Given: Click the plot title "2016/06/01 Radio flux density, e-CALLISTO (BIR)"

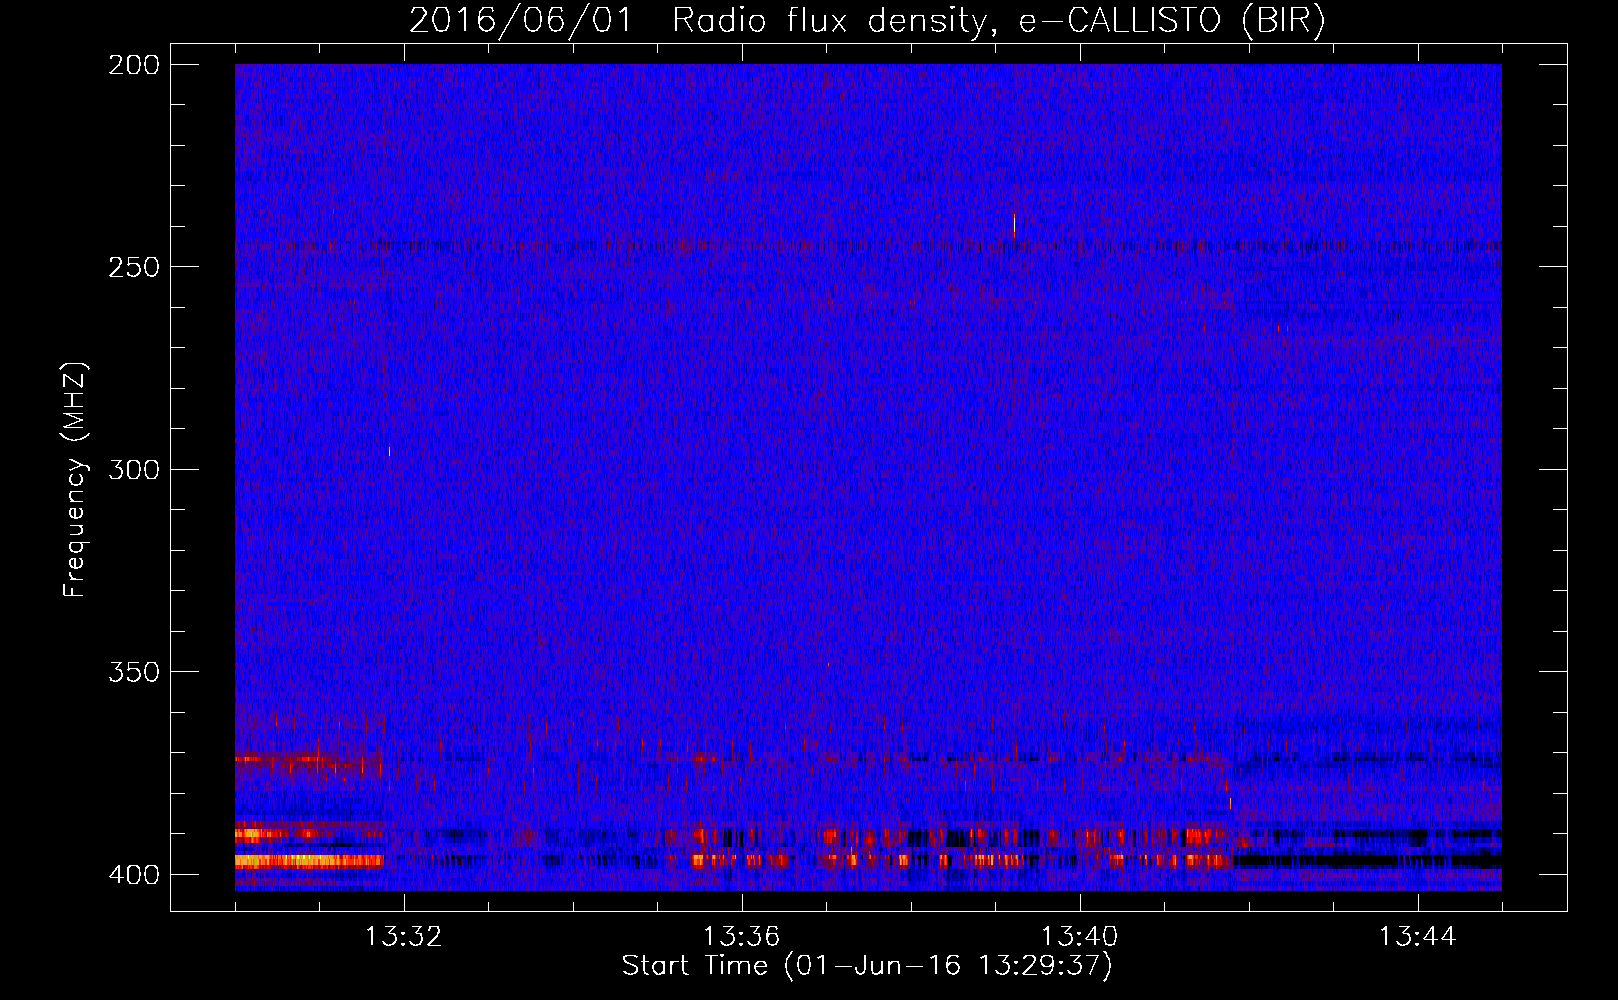Looking at the screenshot, I should [867, 20].
